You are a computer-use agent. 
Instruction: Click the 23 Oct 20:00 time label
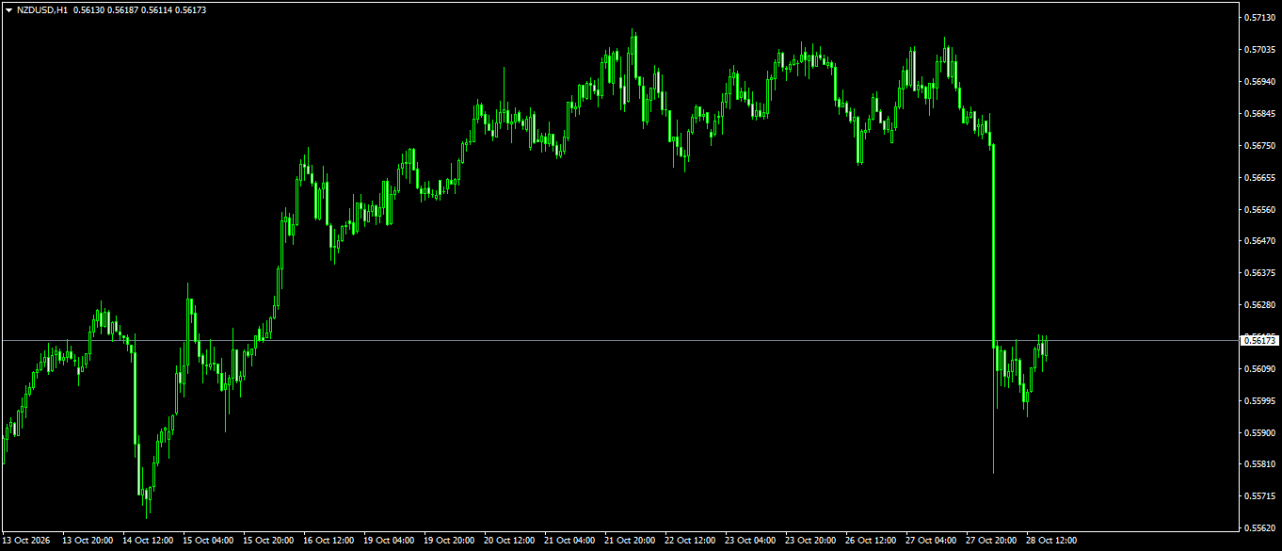811,541
